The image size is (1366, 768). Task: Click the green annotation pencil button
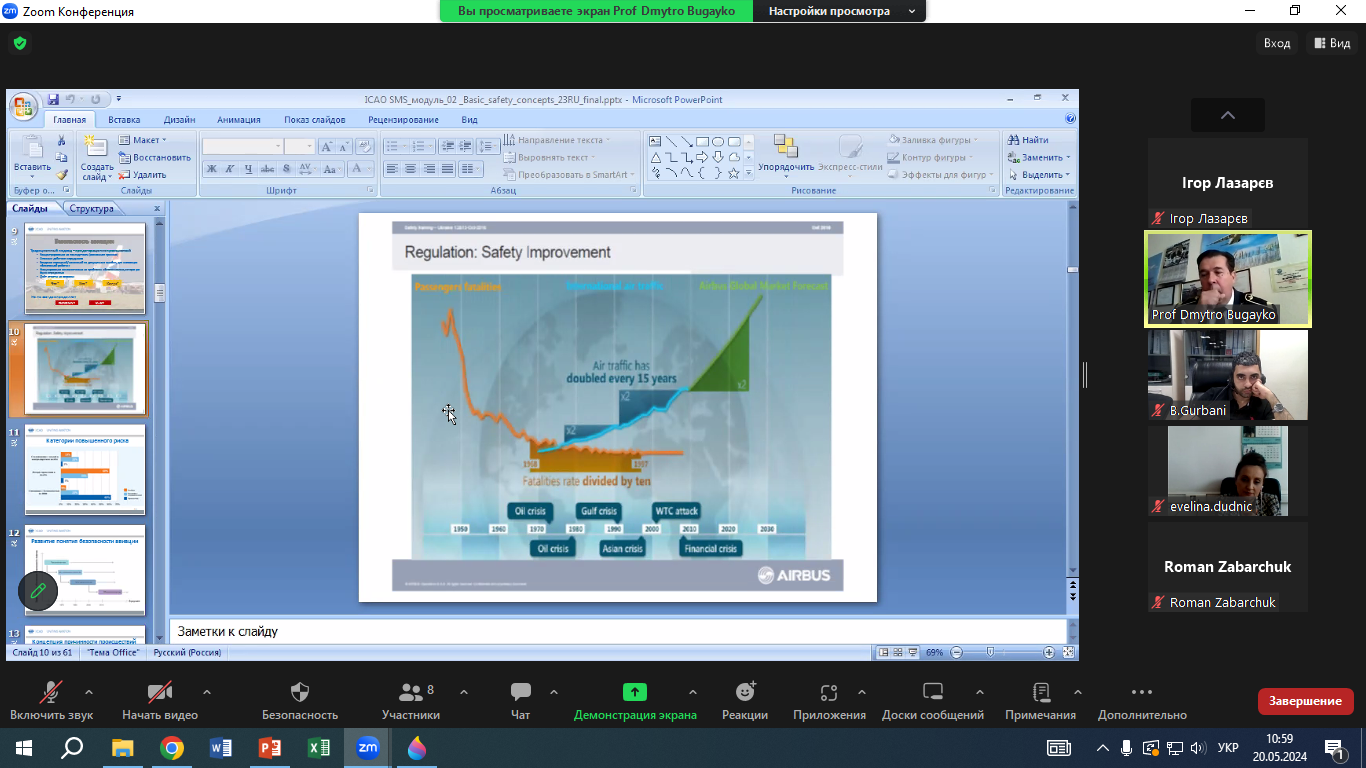coord(38,590)
